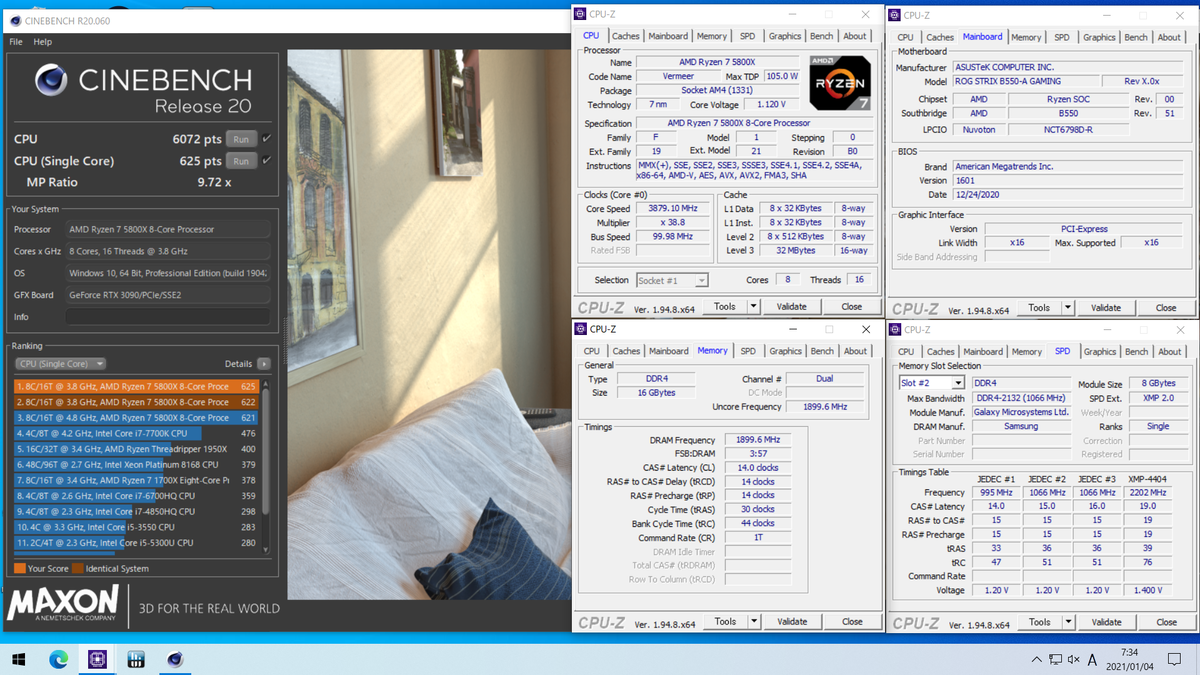Switch to CPU-Z via its purple taskbar icon
1200x675 pixels.
pyautogui.click(x=97, y=659)
